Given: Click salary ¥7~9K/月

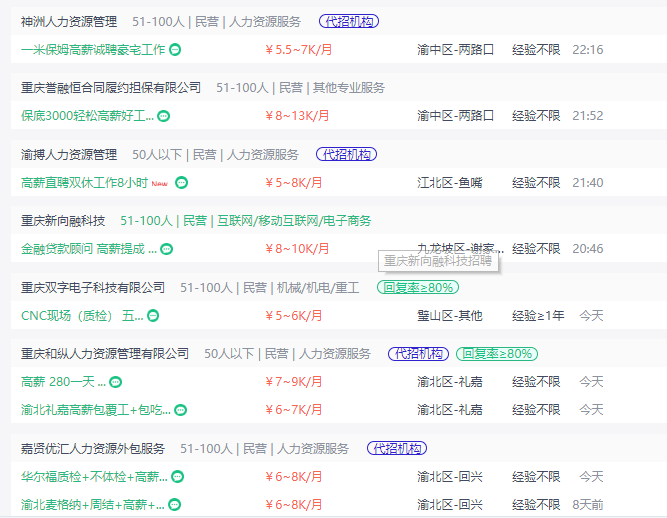Looking at the screenshot, I should coord(293,382).
